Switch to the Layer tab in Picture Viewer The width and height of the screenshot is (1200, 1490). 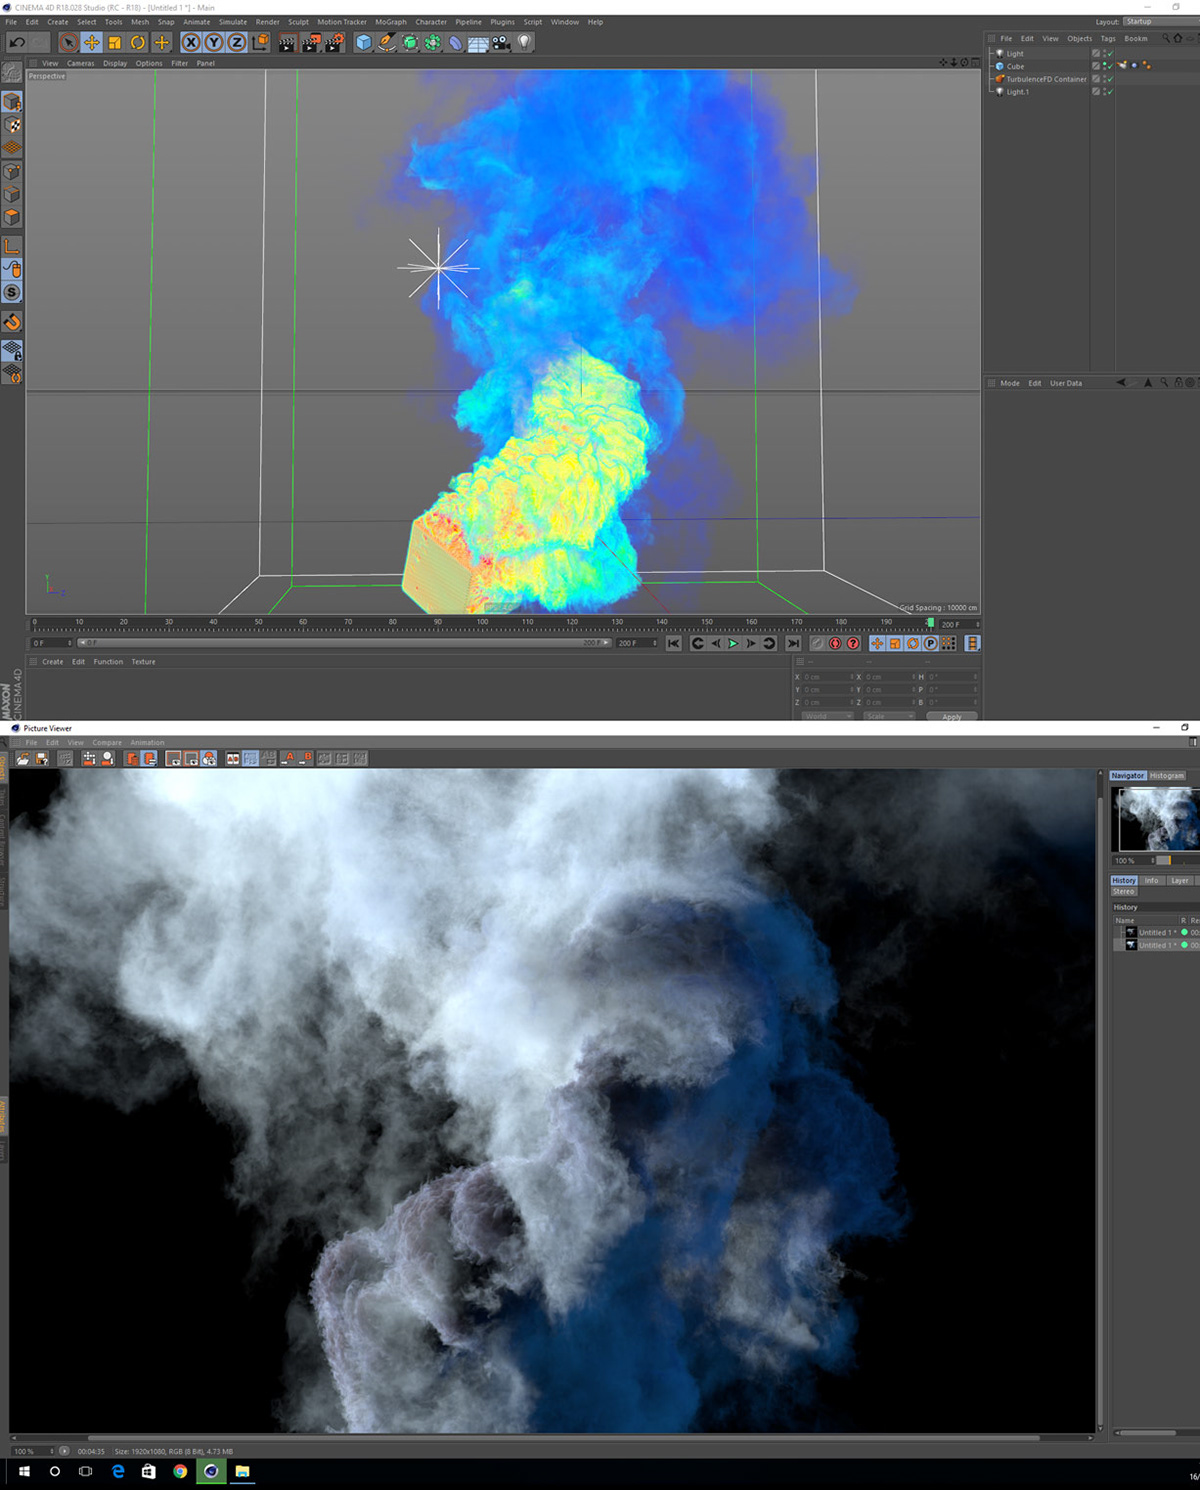coord(1180,881)
